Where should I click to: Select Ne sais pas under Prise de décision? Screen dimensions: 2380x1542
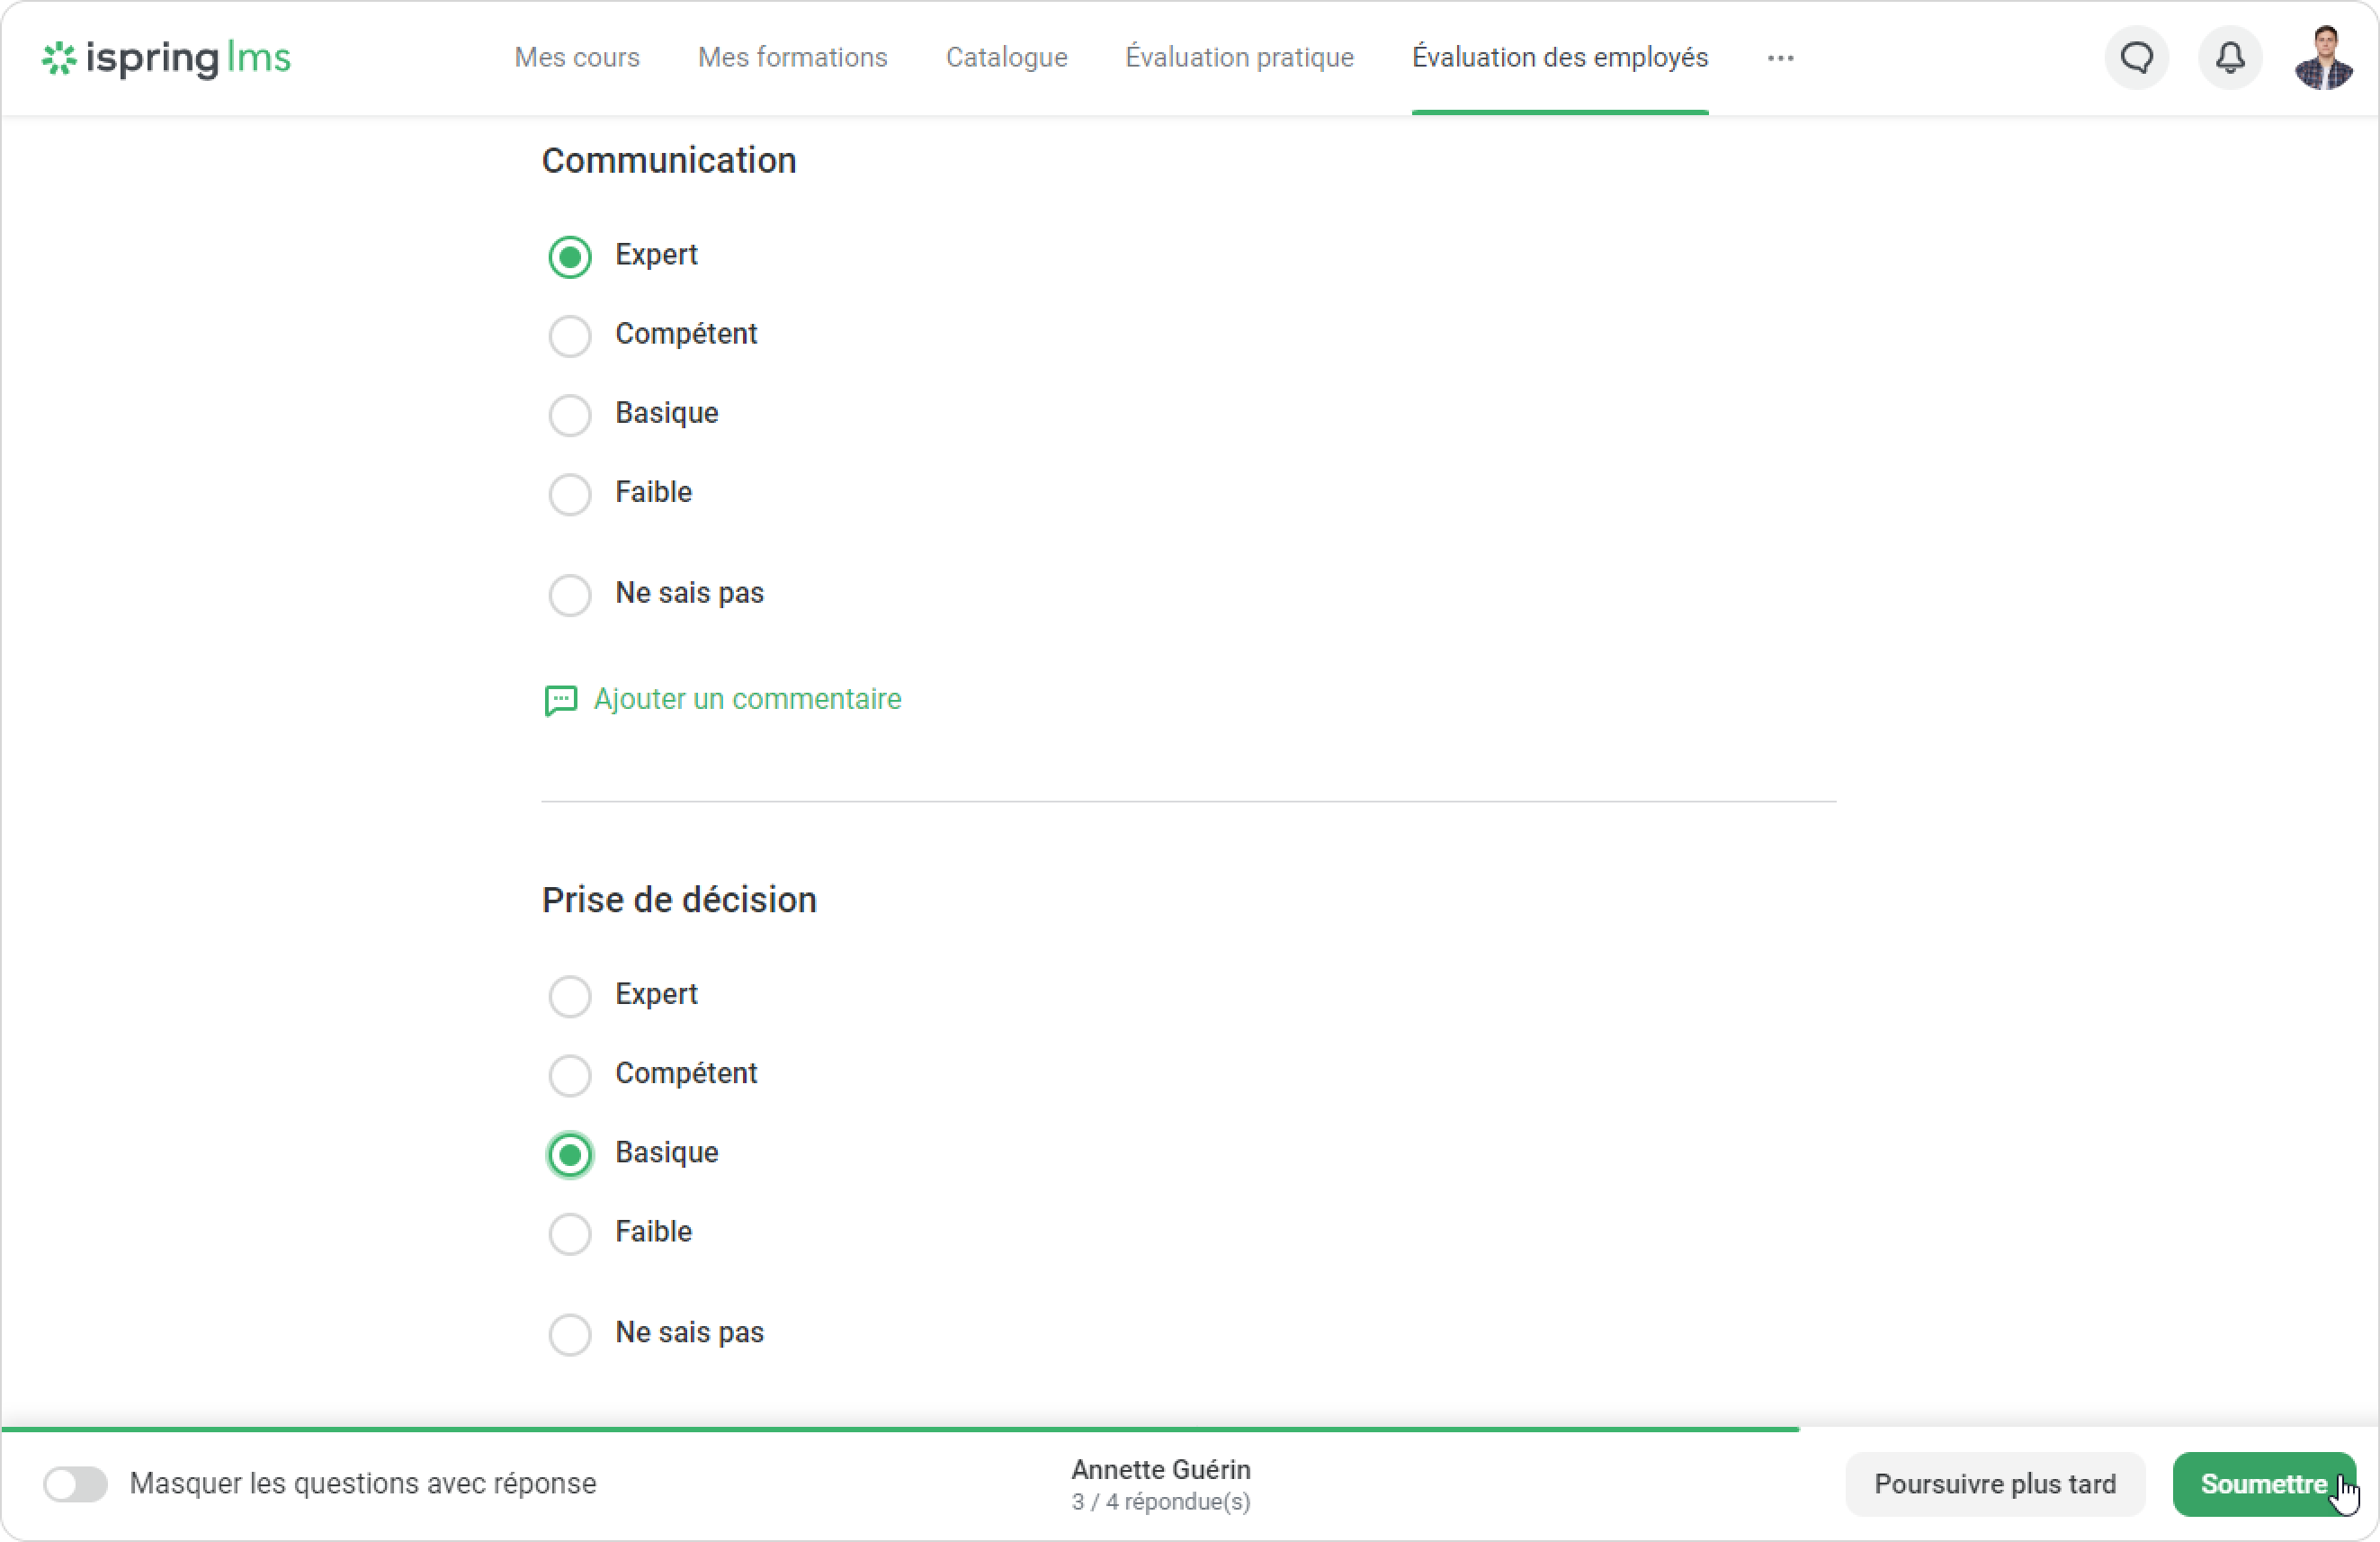(x=570, y=1334)
